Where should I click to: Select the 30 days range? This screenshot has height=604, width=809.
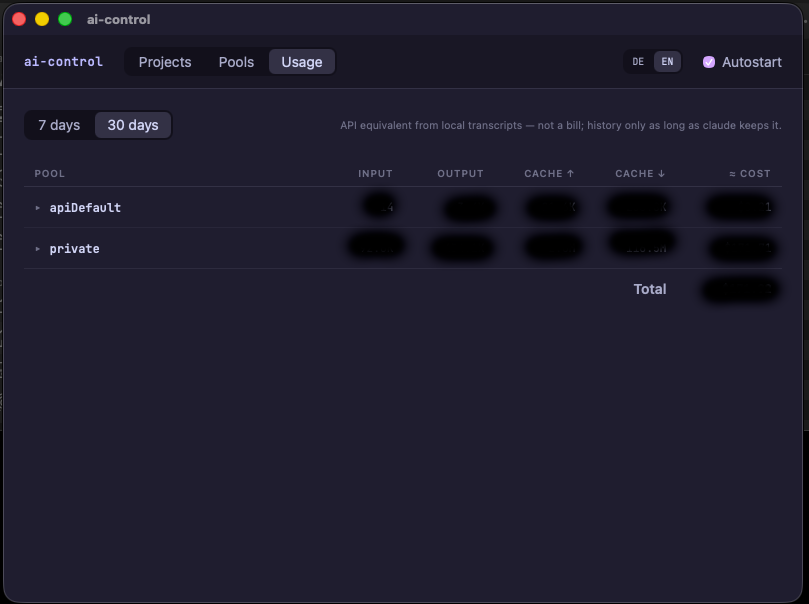coord(133,125)
